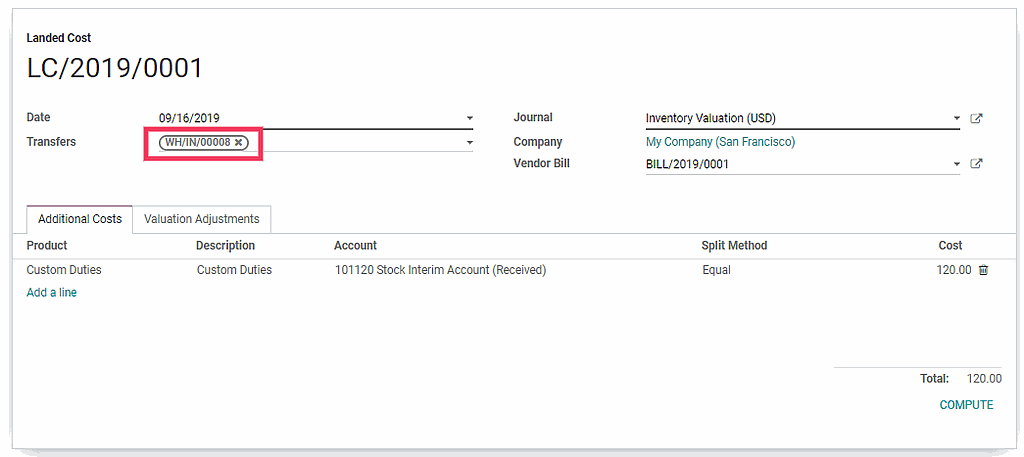Edit the 120.00 cost cell
1024x457 pixels.
coord(953,270)
